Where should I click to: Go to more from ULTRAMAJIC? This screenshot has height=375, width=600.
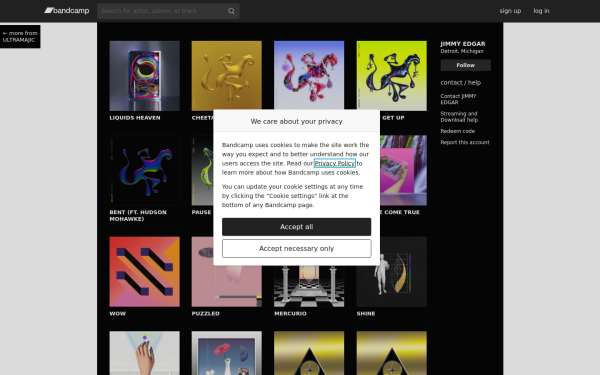(x=20, y=36)
